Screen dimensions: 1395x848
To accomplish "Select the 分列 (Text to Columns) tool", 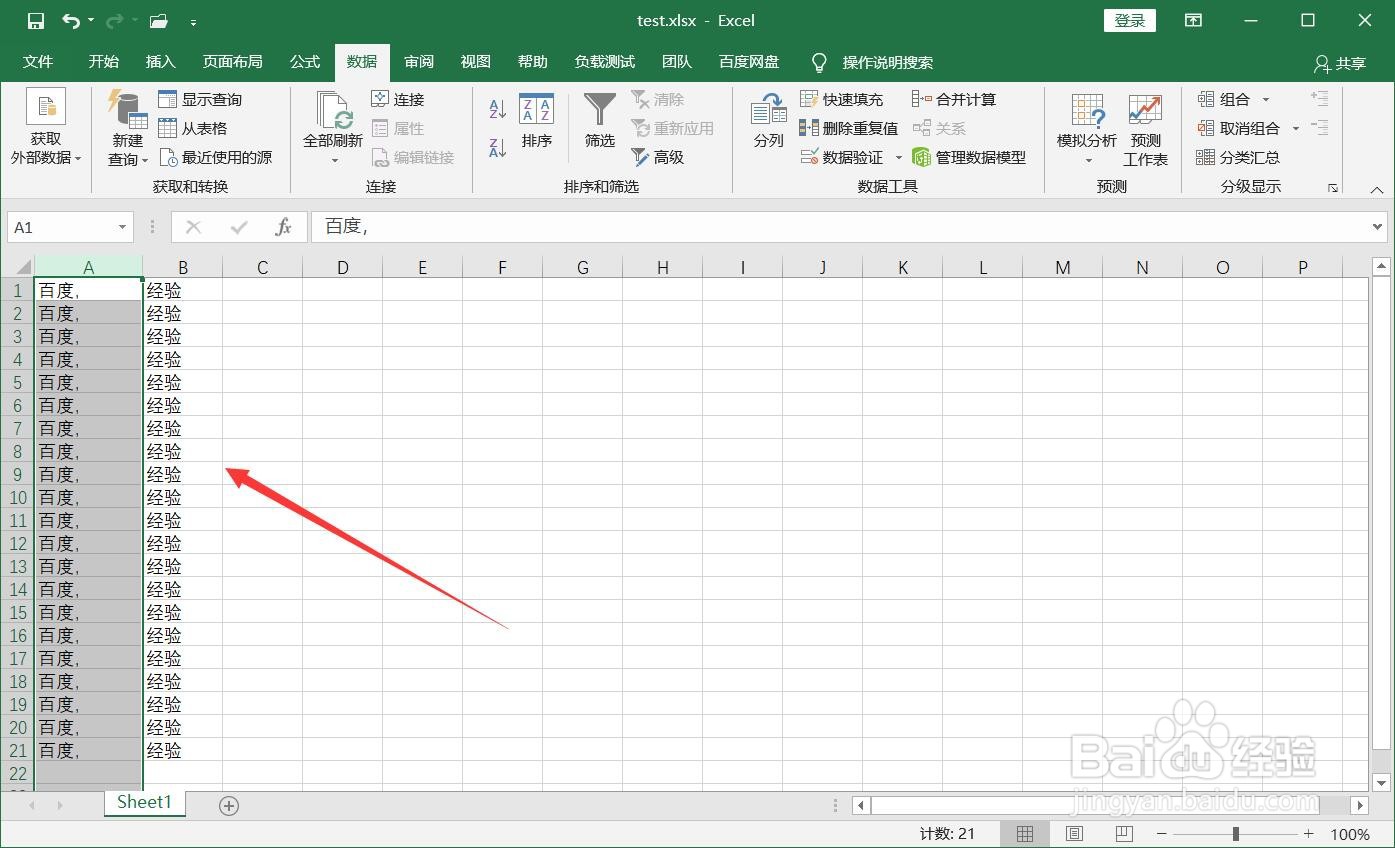I will coord(767,123).
